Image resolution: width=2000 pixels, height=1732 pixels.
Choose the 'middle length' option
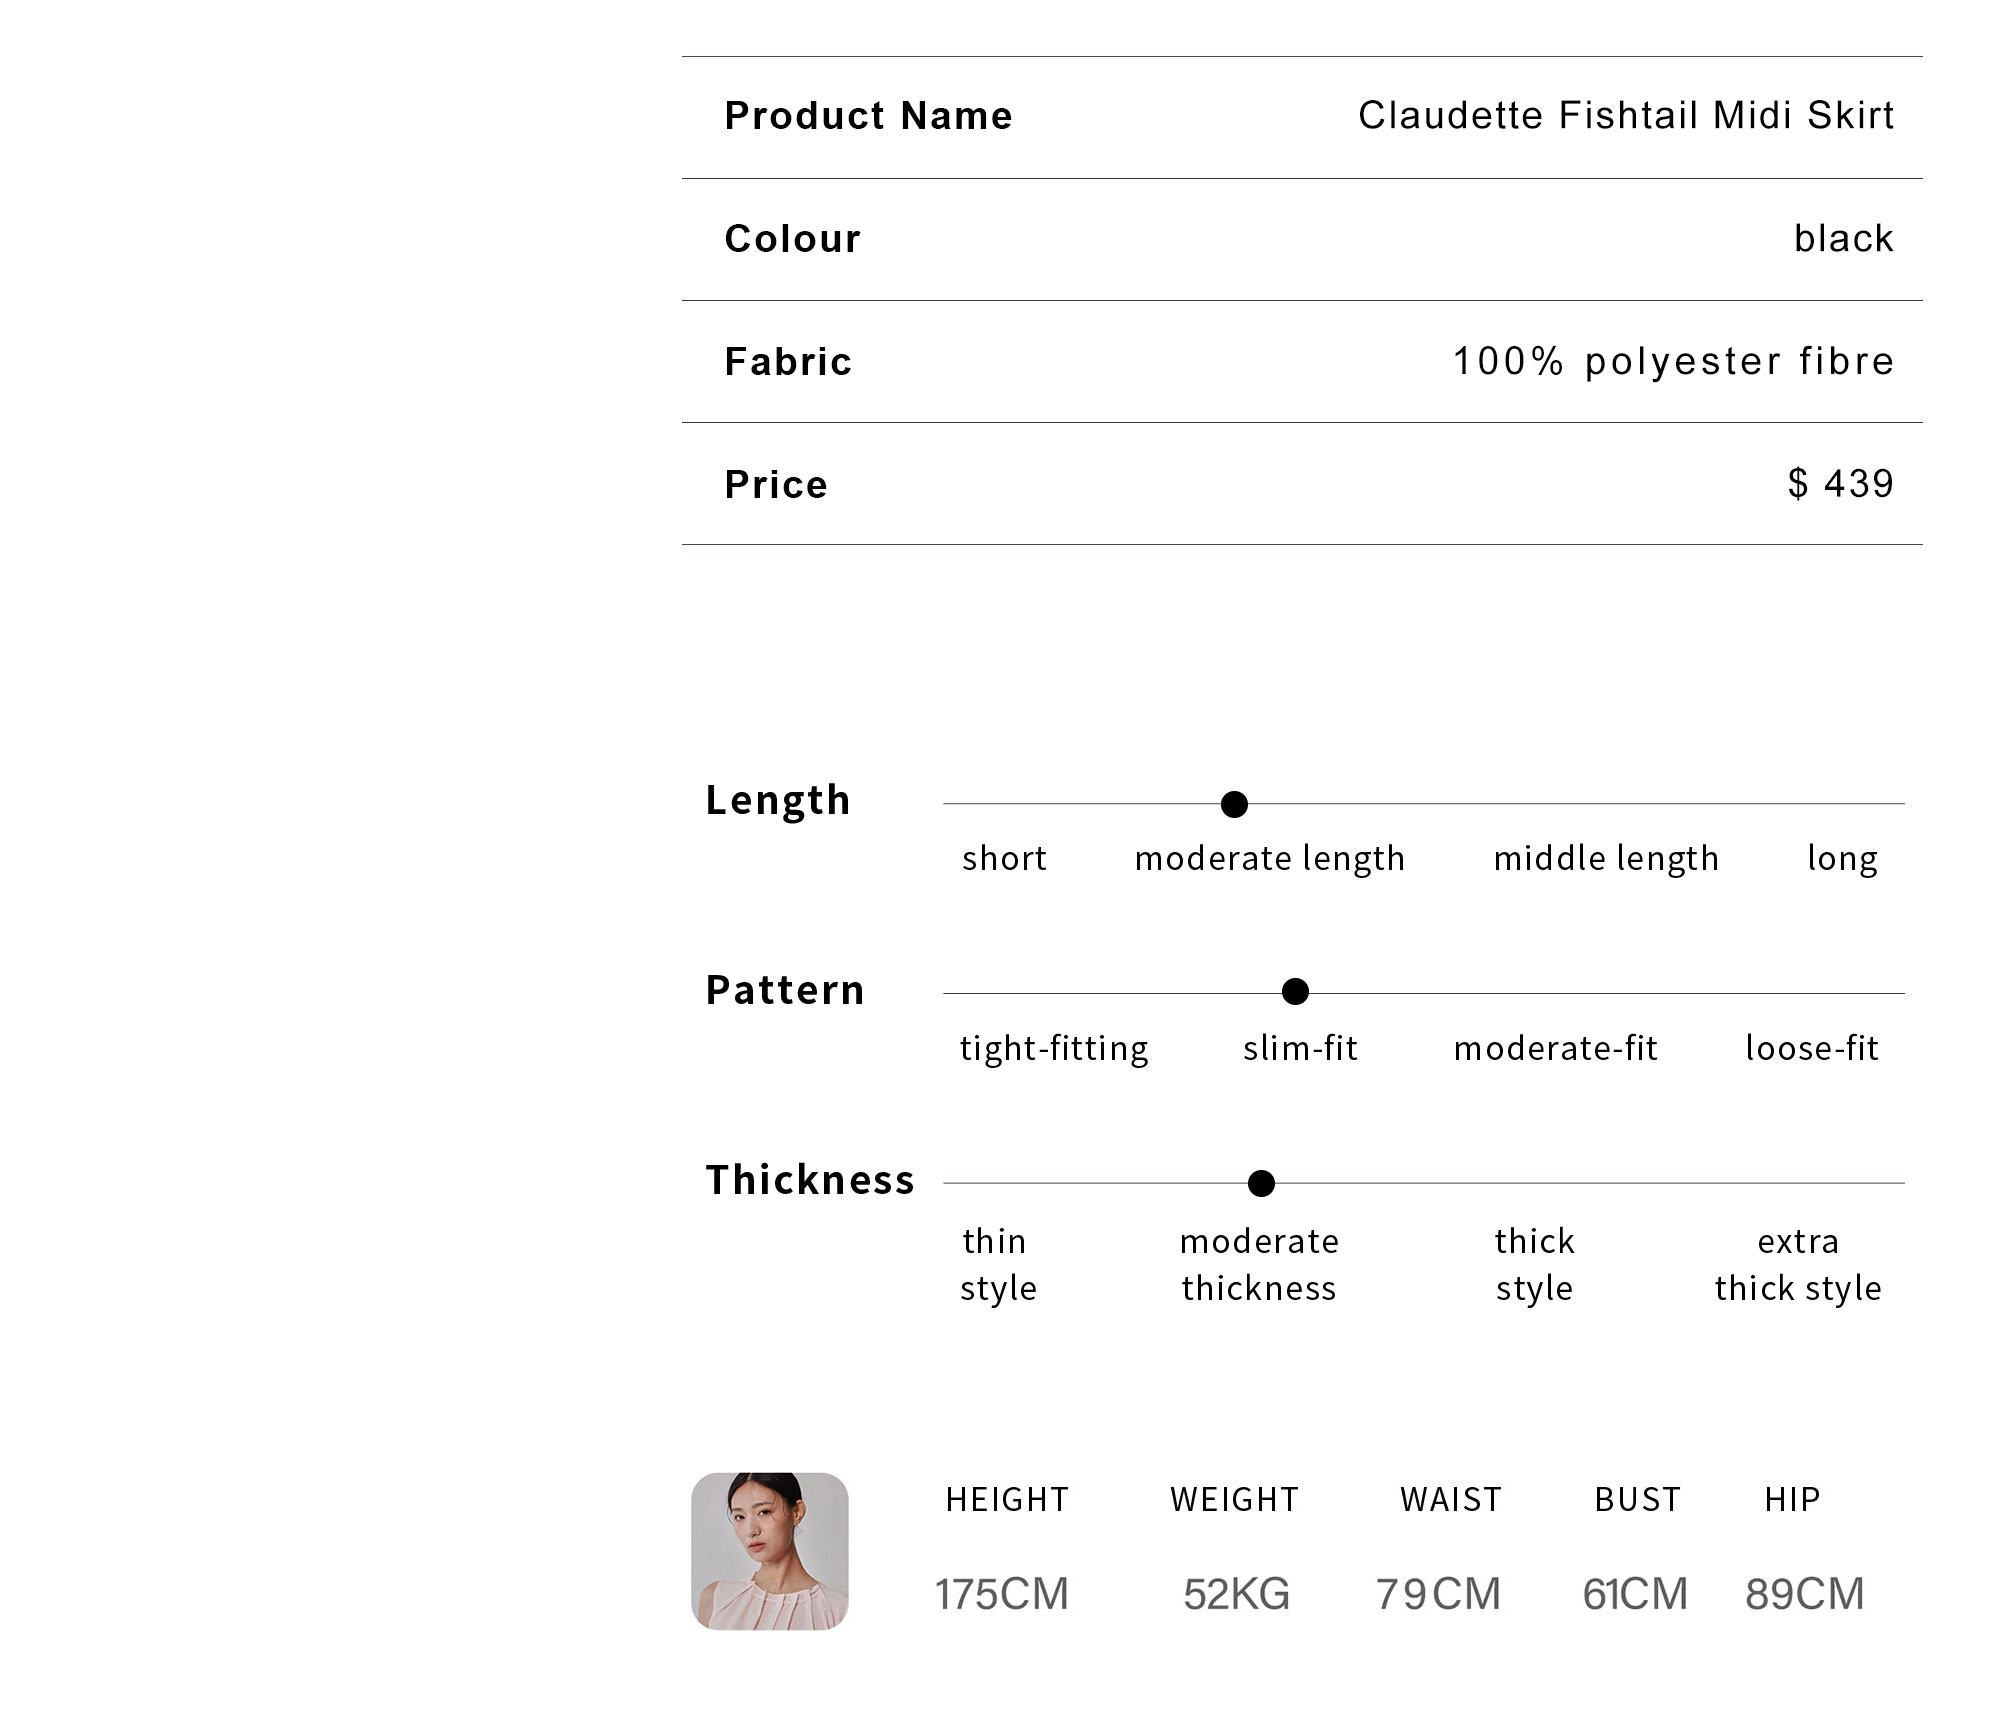pos(1606,859)
